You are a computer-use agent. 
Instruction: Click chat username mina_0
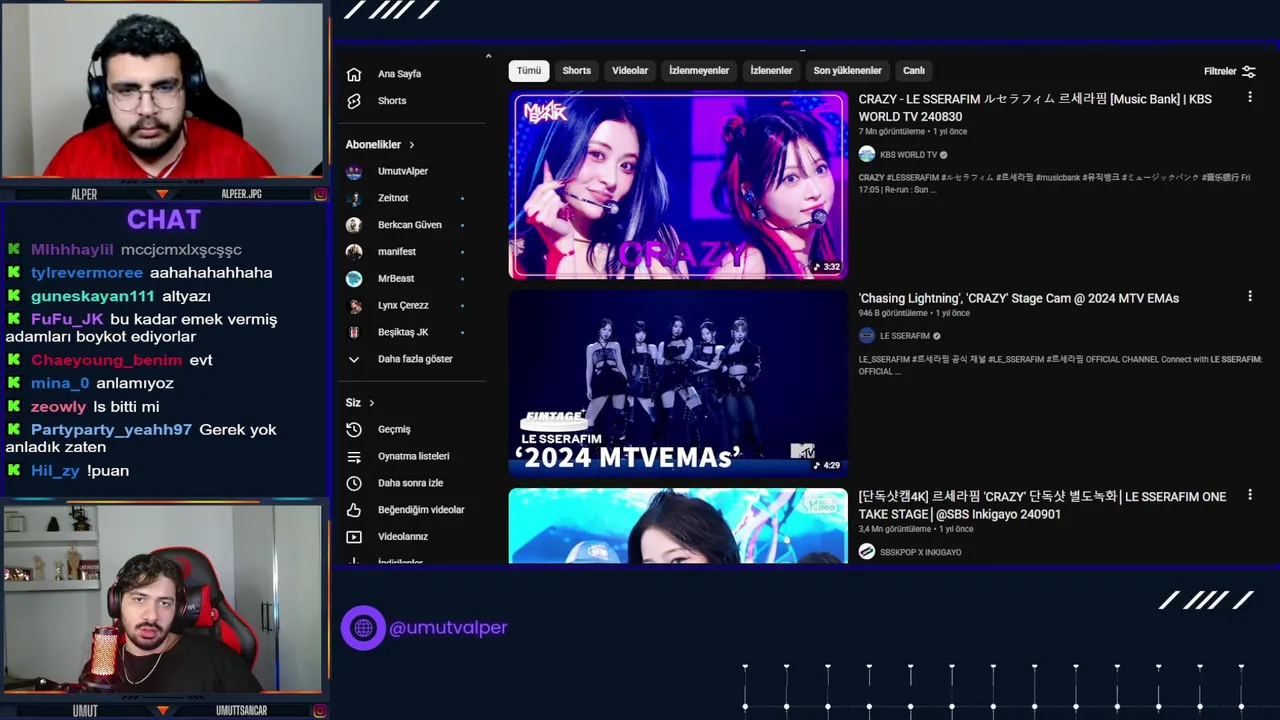(x=60, y=383)
